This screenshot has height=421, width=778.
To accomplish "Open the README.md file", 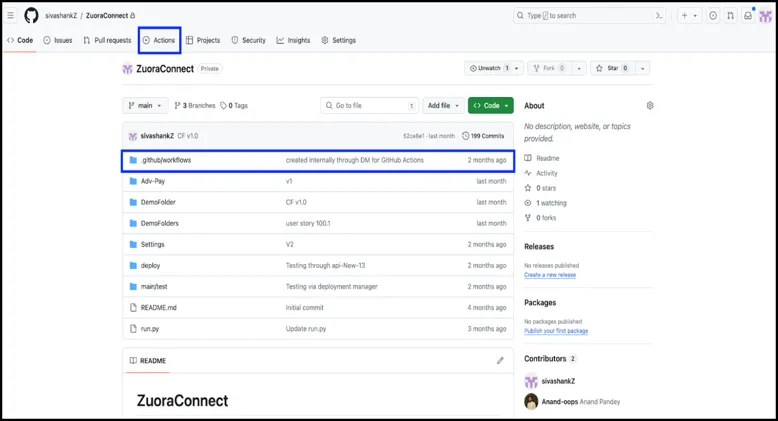I will (x=158, y=307).
